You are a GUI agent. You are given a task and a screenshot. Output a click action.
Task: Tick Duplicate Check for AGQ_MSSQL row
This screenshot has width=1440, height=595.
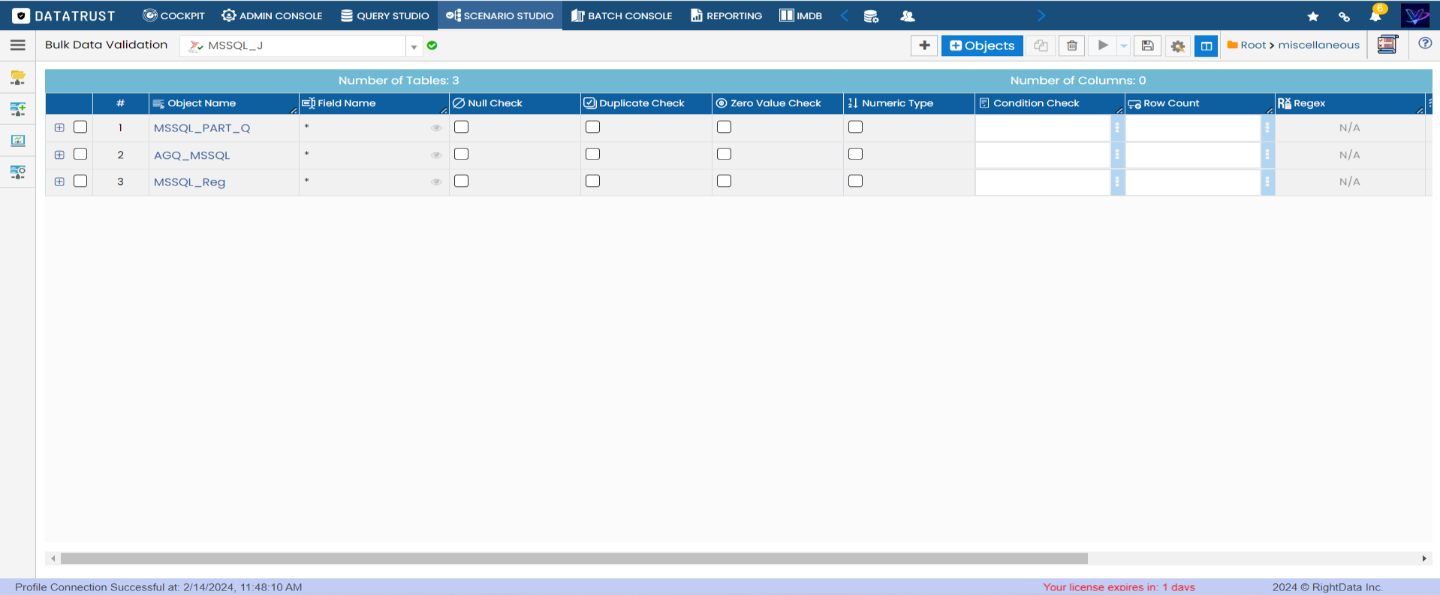[x=592, y=155]
